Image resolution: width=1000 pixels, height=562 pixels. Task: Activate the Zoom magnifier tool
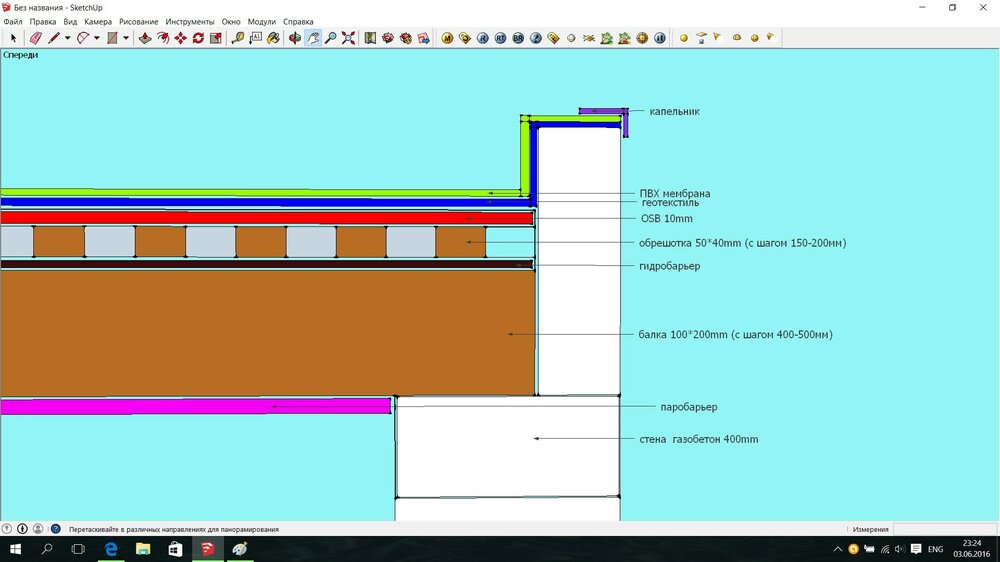pyautogui.click(x=330, y=38)
